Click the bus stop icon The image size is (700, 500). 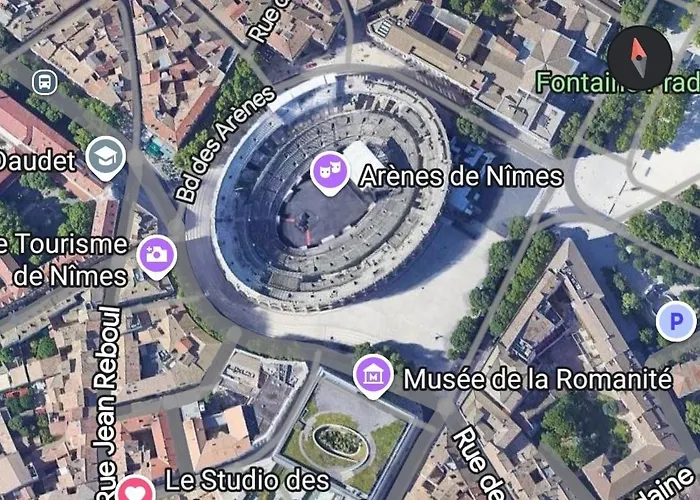click(x=45, y=82)
